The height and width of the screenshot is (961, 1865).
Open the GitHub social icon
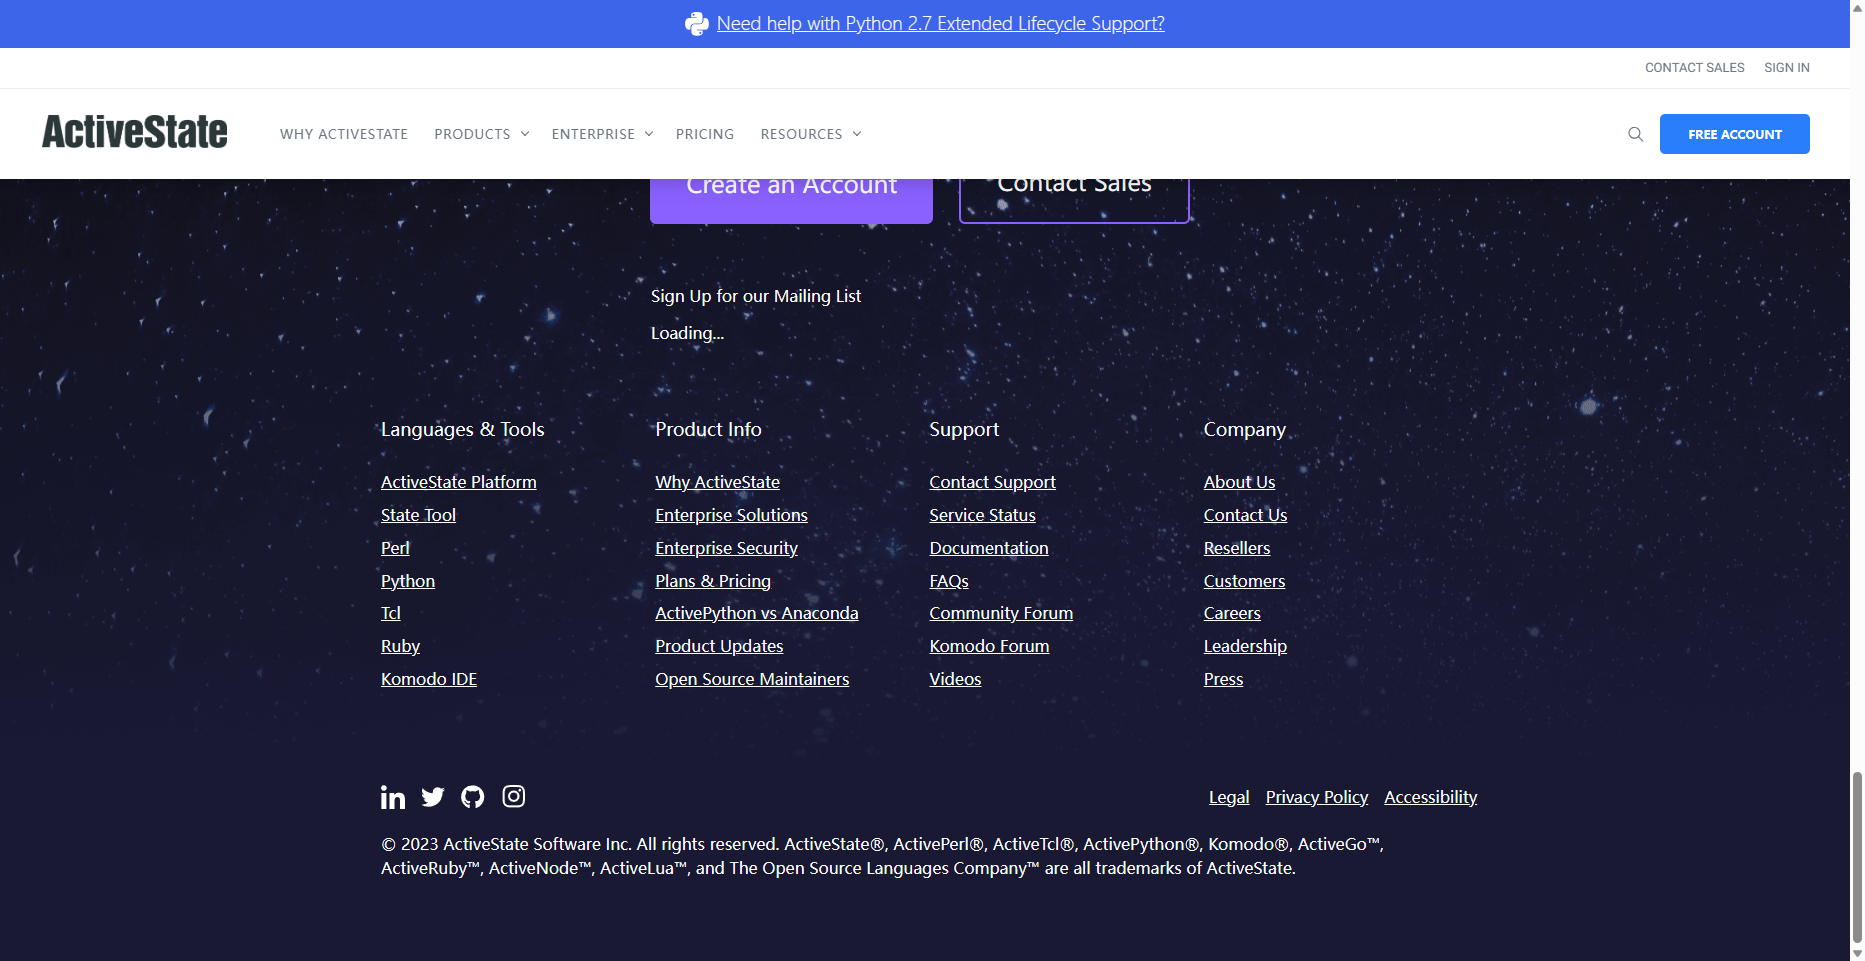point(473,797)
